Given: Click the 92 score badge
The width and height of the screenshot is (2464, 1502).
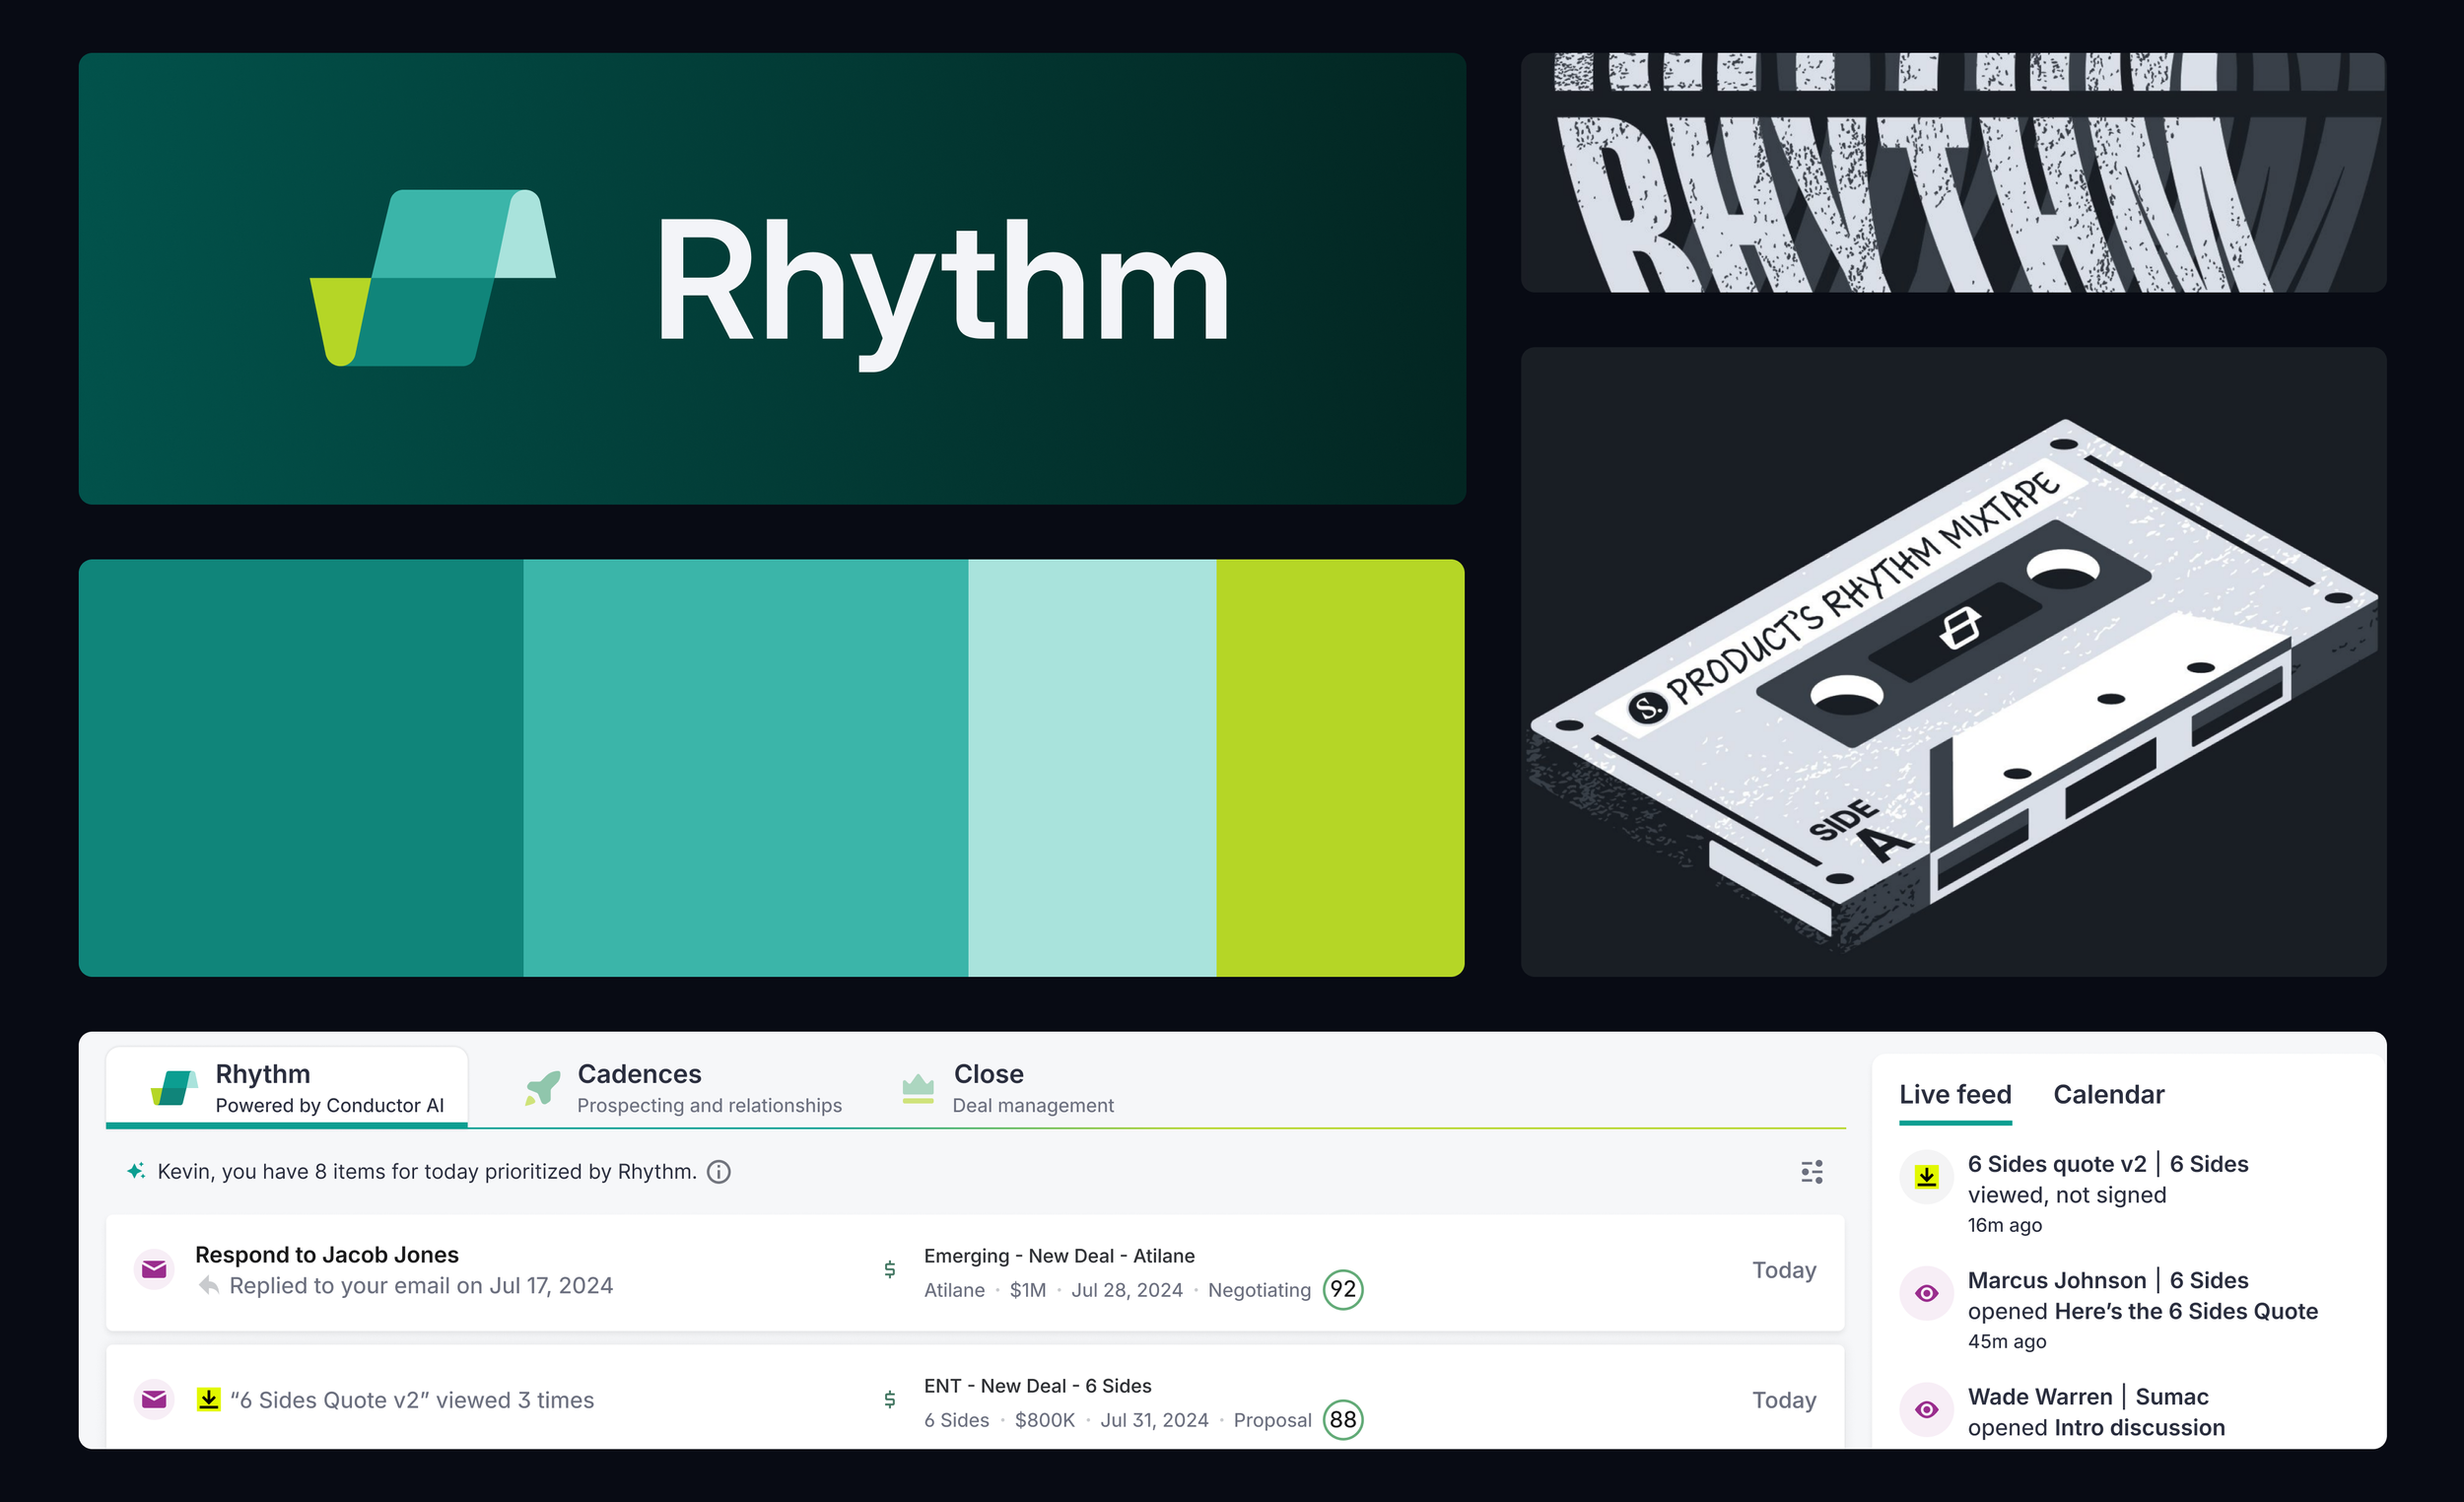Looking at the screenshot, I should coord(1342,1289).
